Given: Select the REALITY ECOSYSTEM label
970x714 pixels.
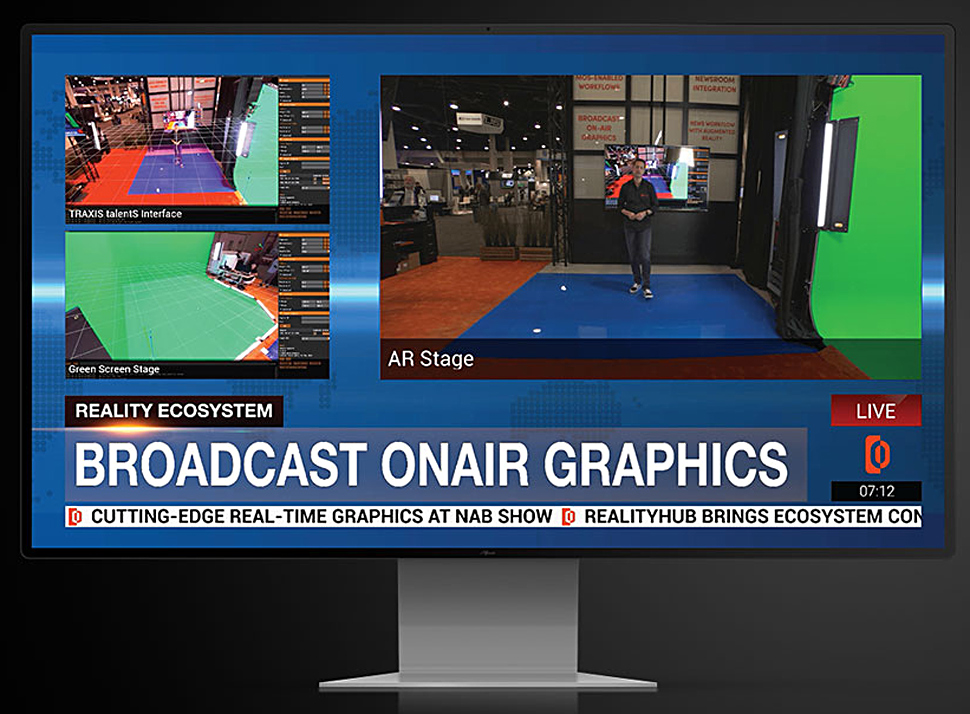Looking at the screenshot, I should click(x=174, y=411).
